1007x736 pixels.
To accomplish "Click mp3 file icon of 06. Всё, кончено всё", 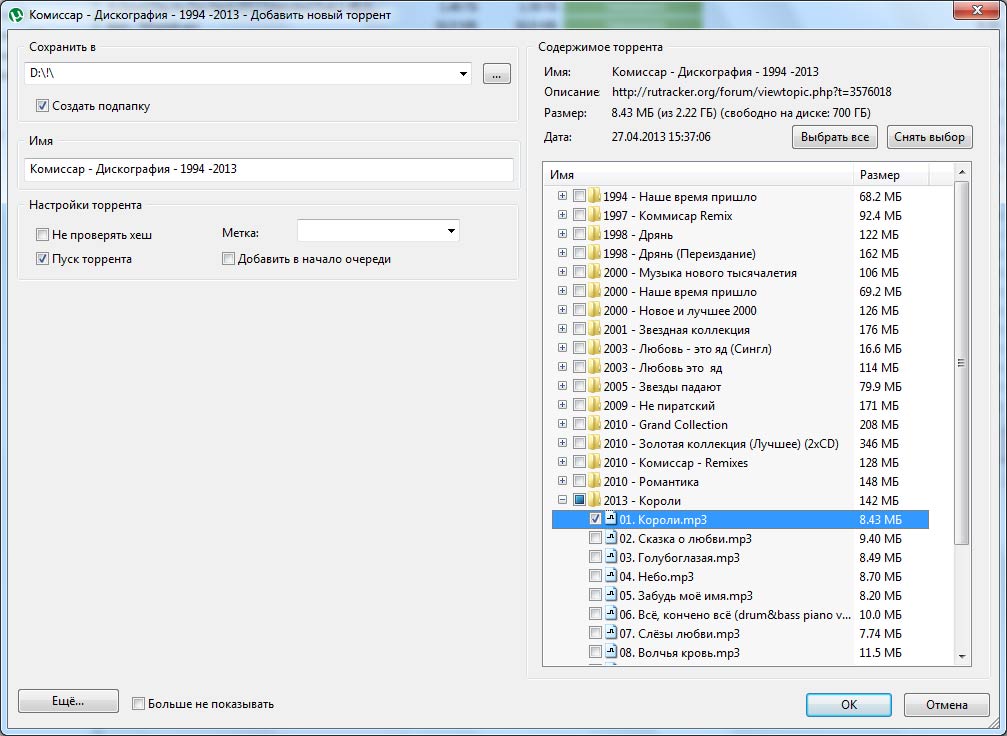I will [610, 614].
